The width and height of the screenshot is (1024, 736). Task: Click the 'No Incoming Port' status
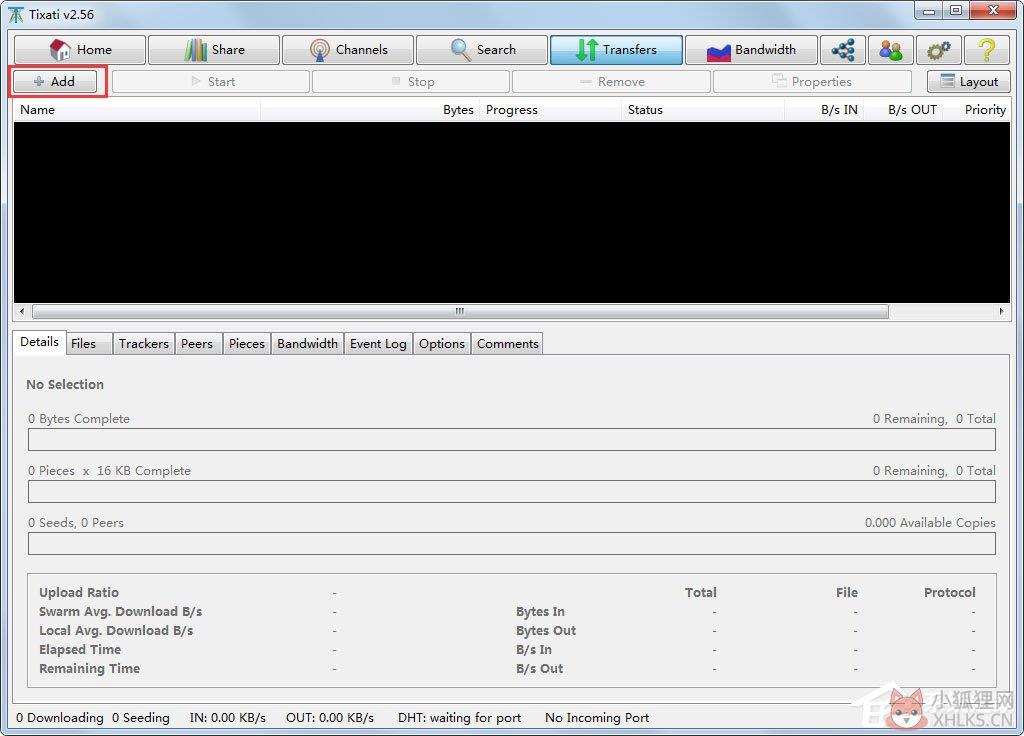point(597,718)
